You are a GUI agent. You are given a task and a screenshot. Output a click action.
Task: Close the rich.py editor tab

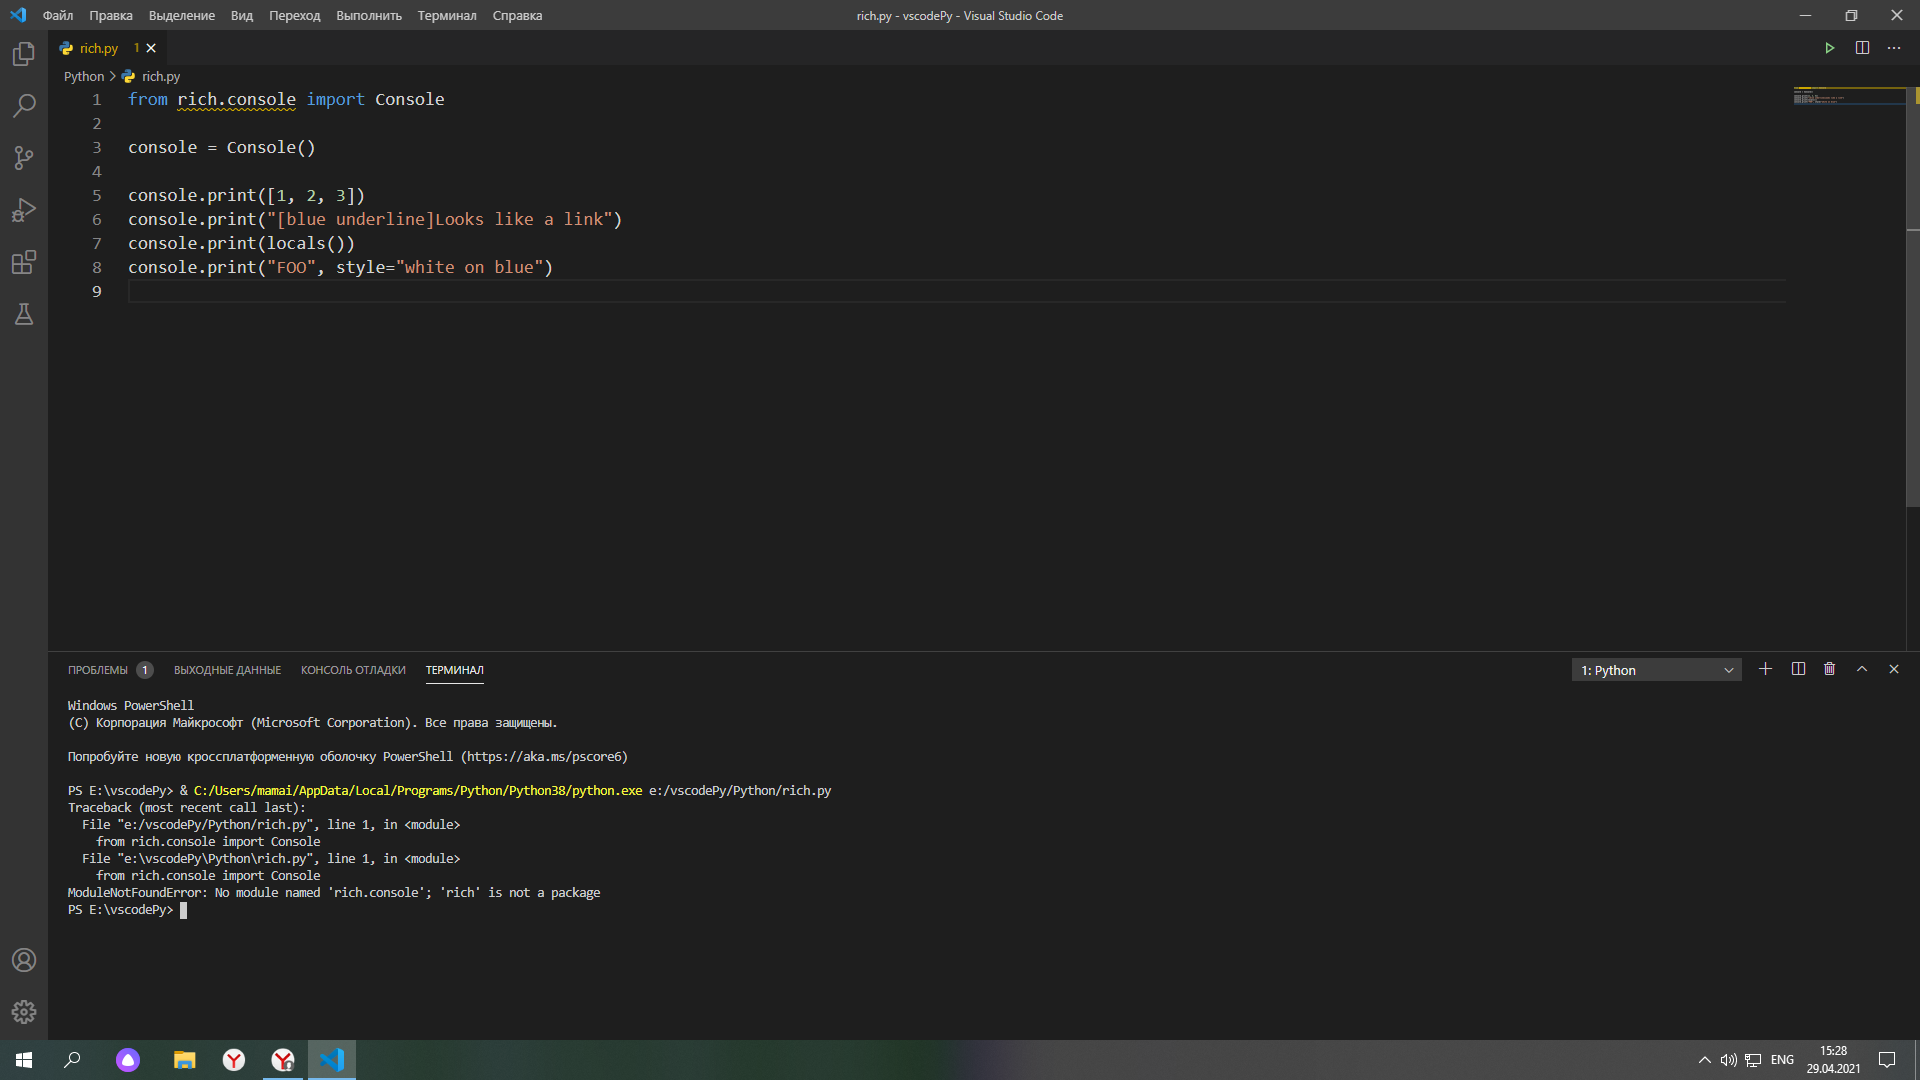point(151,48)
